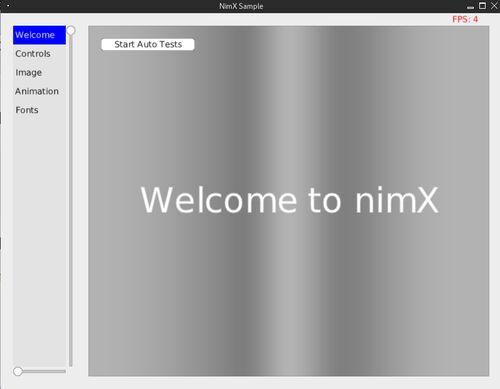The width and height of the screenshot is (500, 389).
Task: Close the NimX Sample window
Action: [x=494, y=6]
